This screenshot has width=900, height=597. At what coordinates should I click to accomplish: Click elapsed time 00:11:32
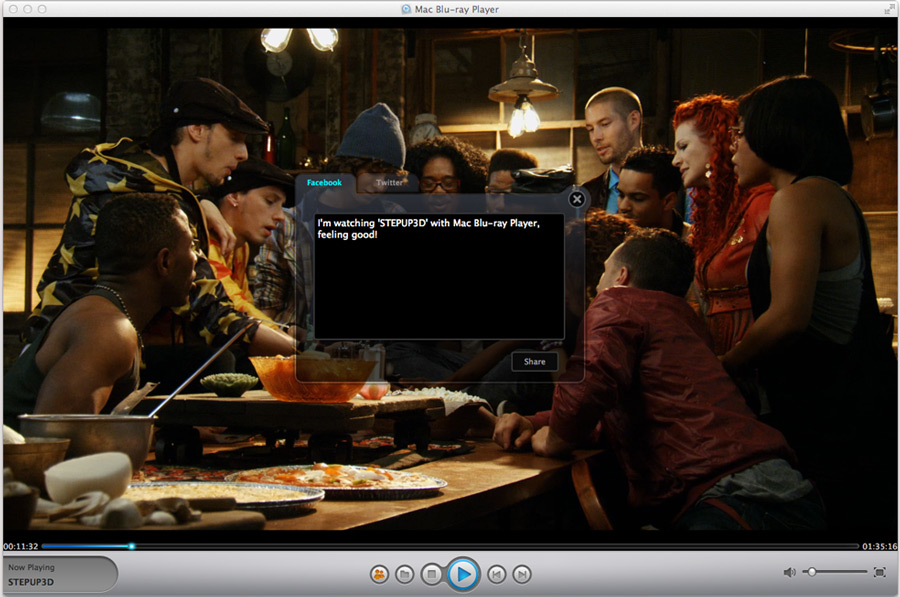click(21, 546)
